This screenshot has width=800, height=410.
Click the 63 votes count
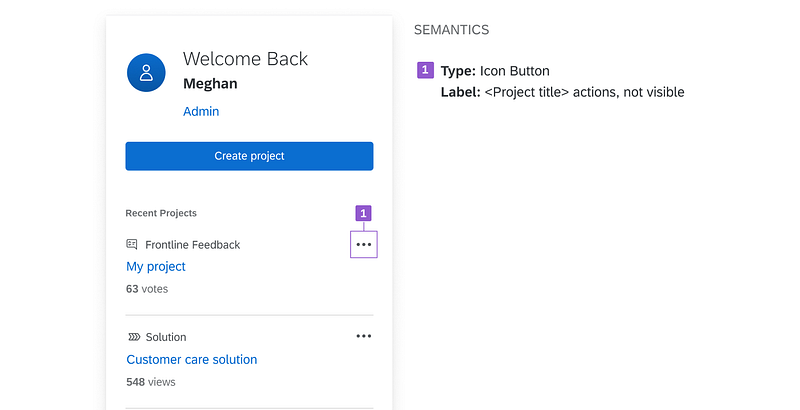[147, 289]
